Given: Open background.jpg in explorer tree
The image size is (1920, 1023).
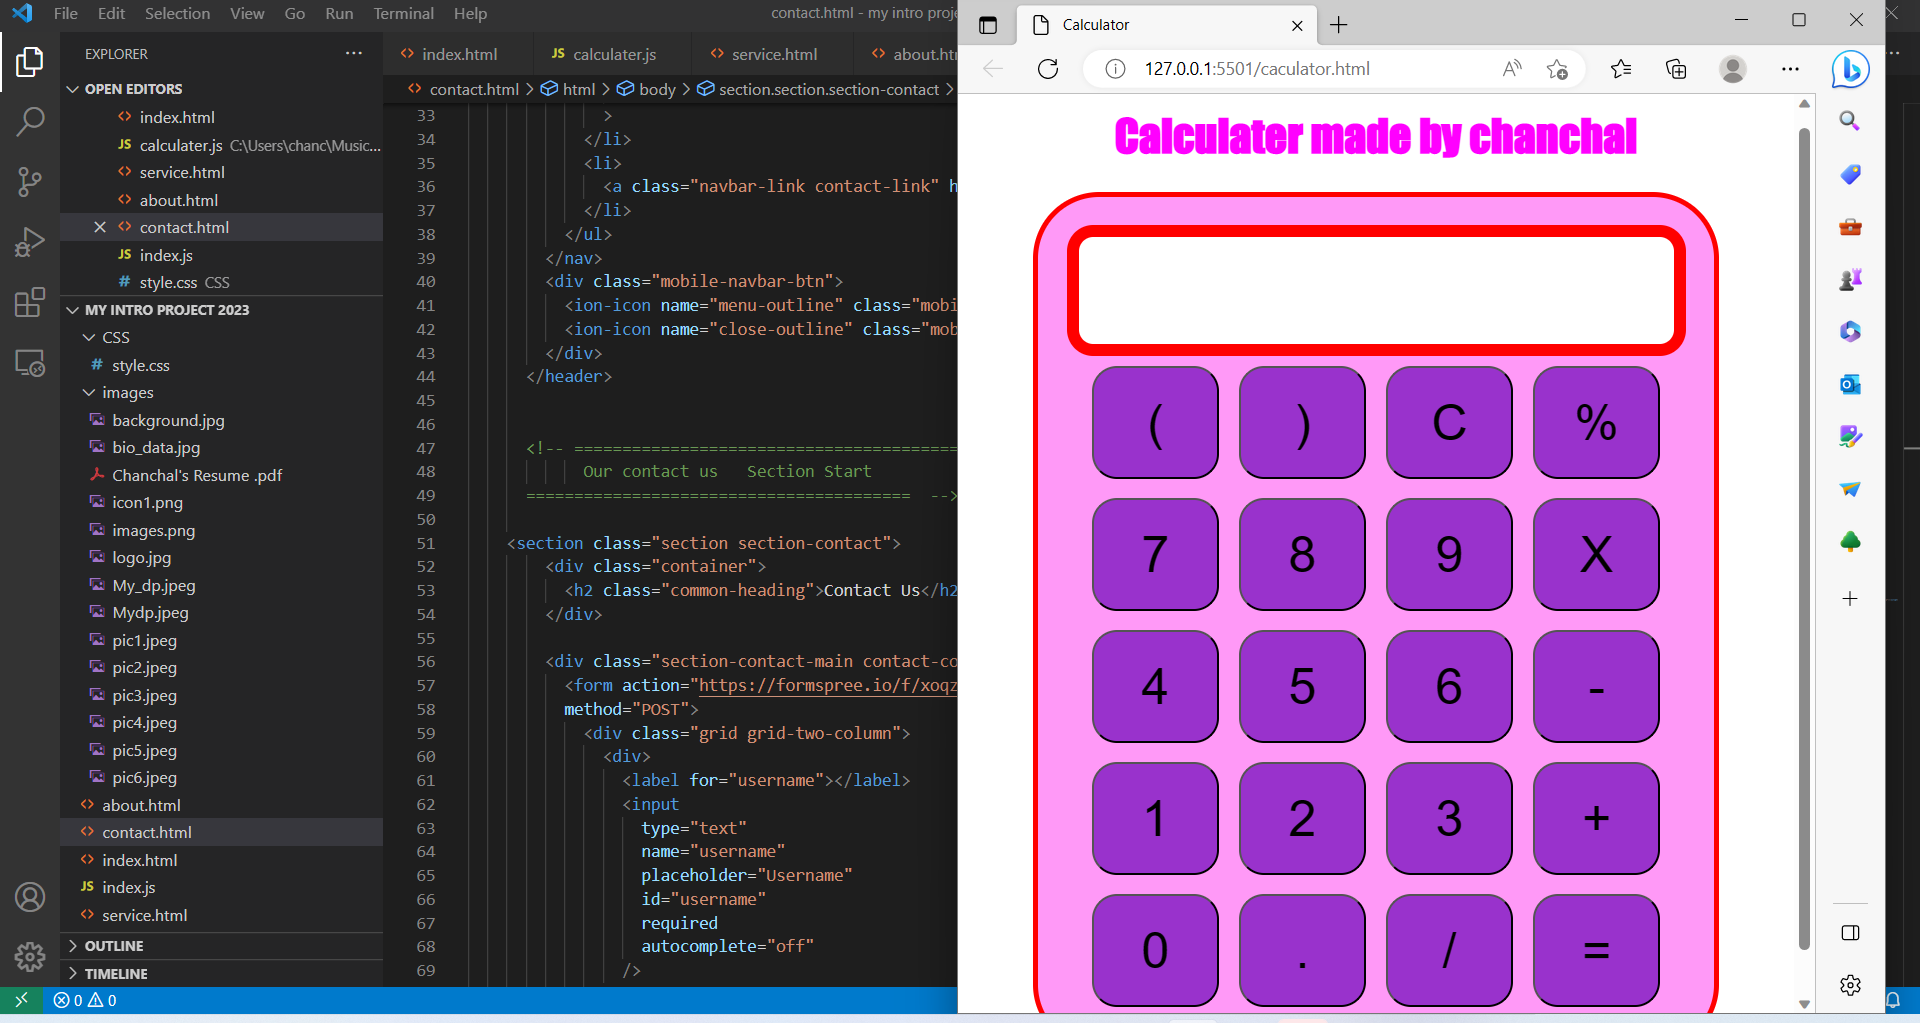Looking at the screenshot, I should 168,421.
